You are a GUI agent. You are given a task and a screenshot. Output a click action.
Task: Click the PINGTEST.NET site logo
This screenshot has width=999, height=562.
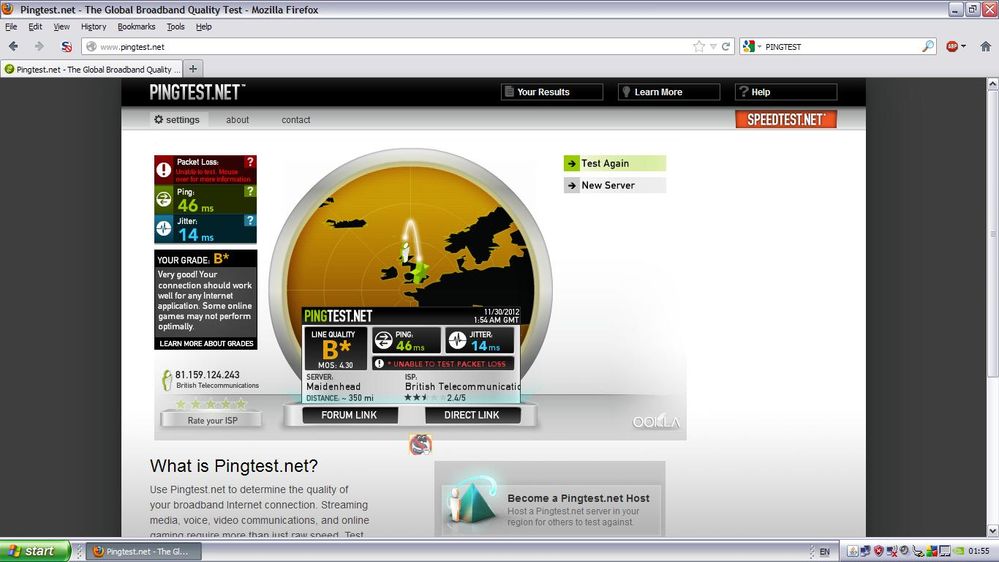197,92
